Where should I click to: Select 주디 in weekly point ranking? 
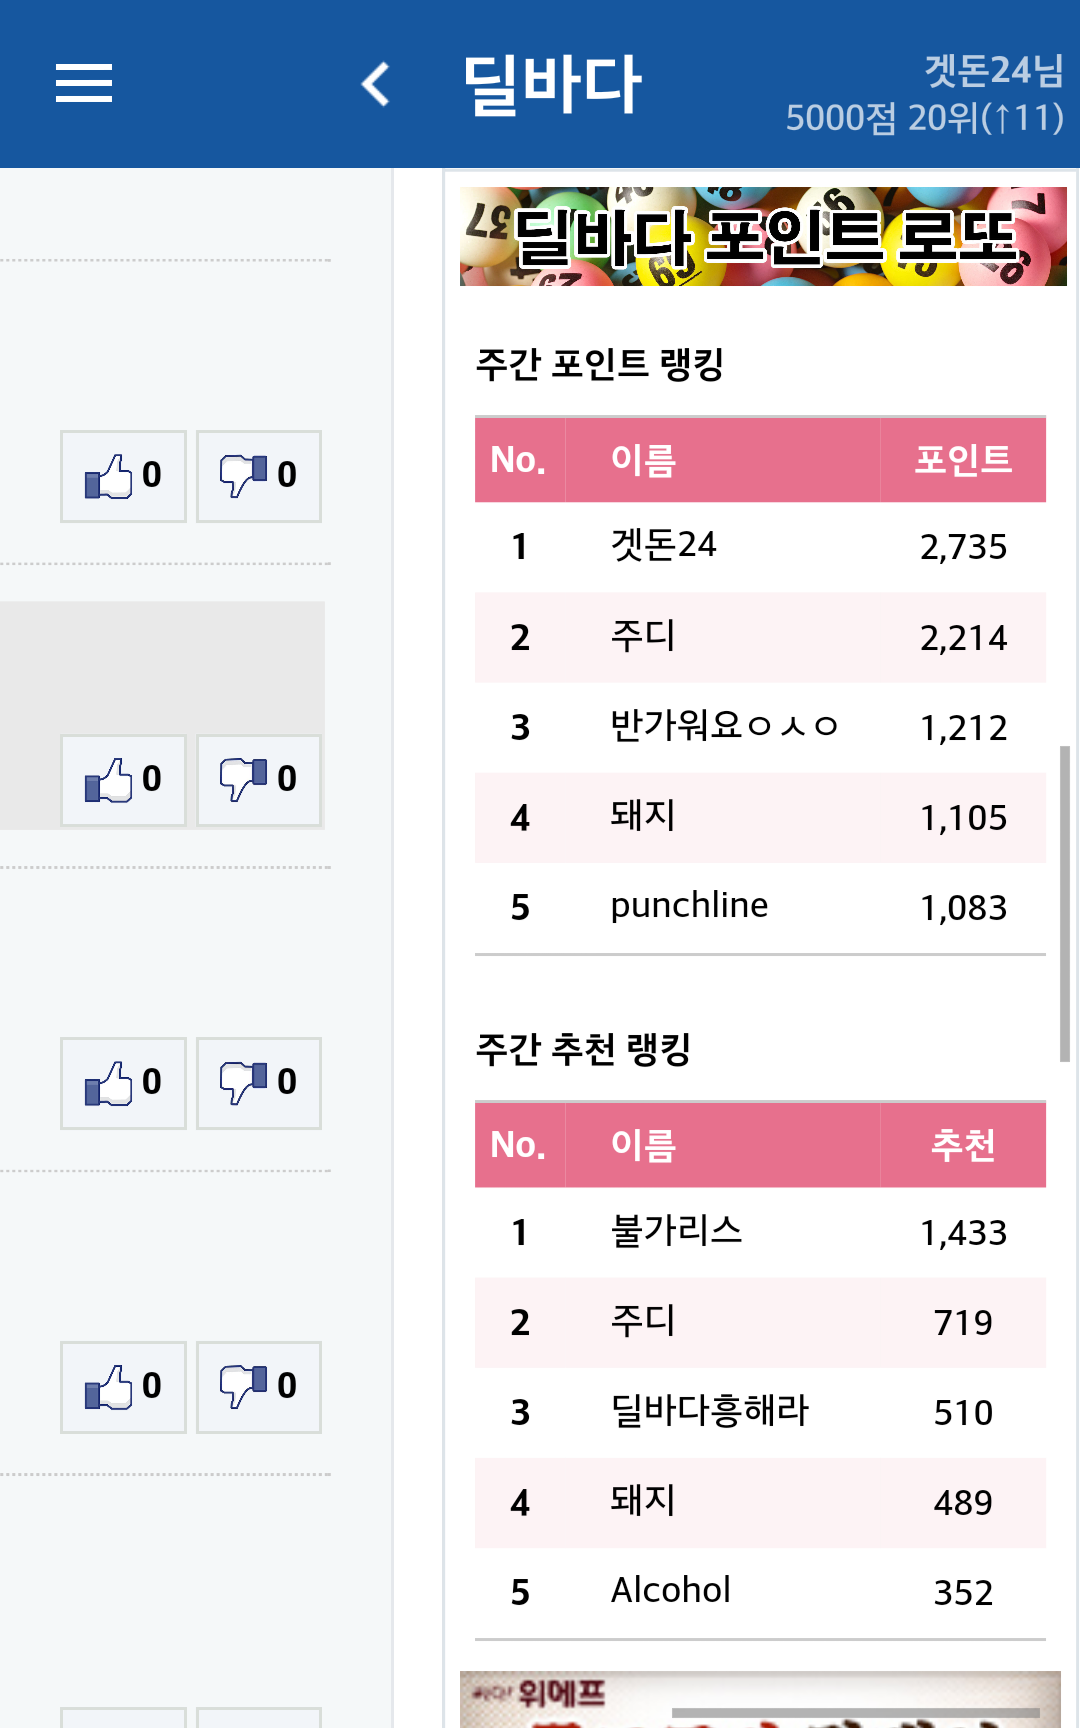[x=643, y=637]
